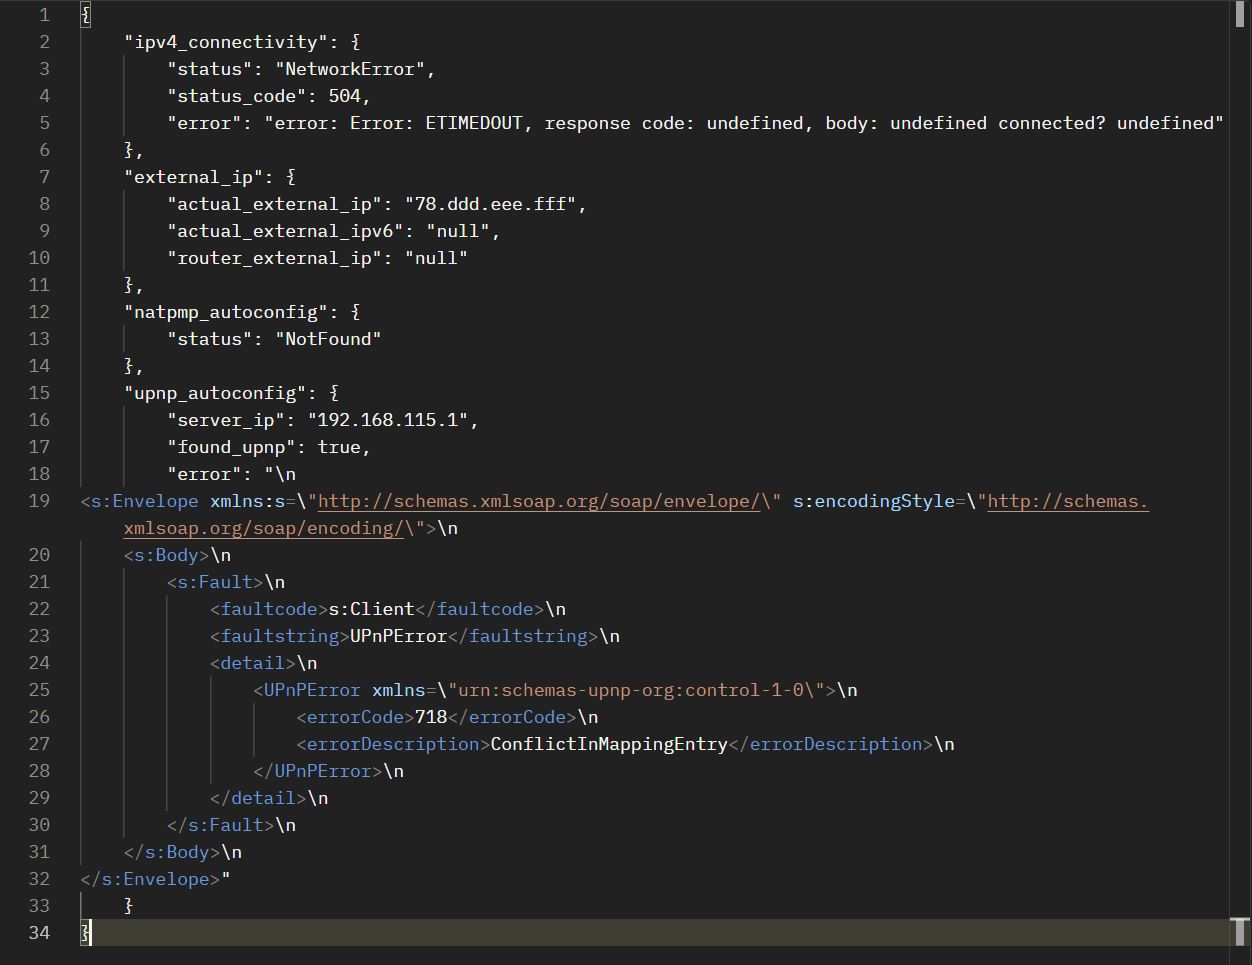Select line number 15 in the gutter
This screenshot has width=1252, height=965.
click(39, 393)
